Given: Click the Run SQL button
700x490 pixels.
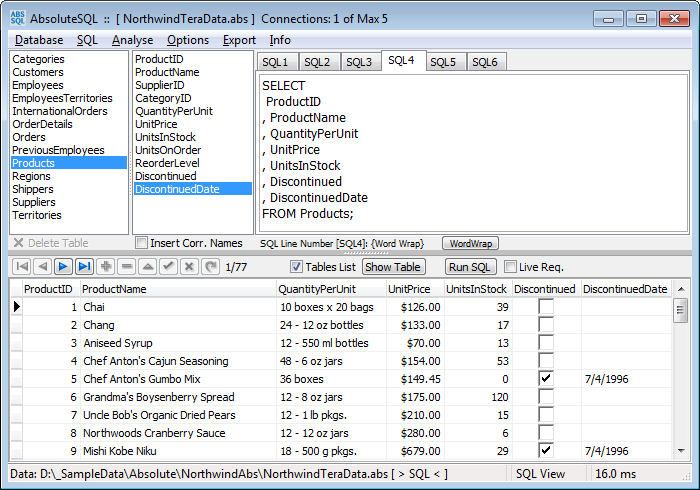Looking at the screenshot, I should (x=470, y=267).
